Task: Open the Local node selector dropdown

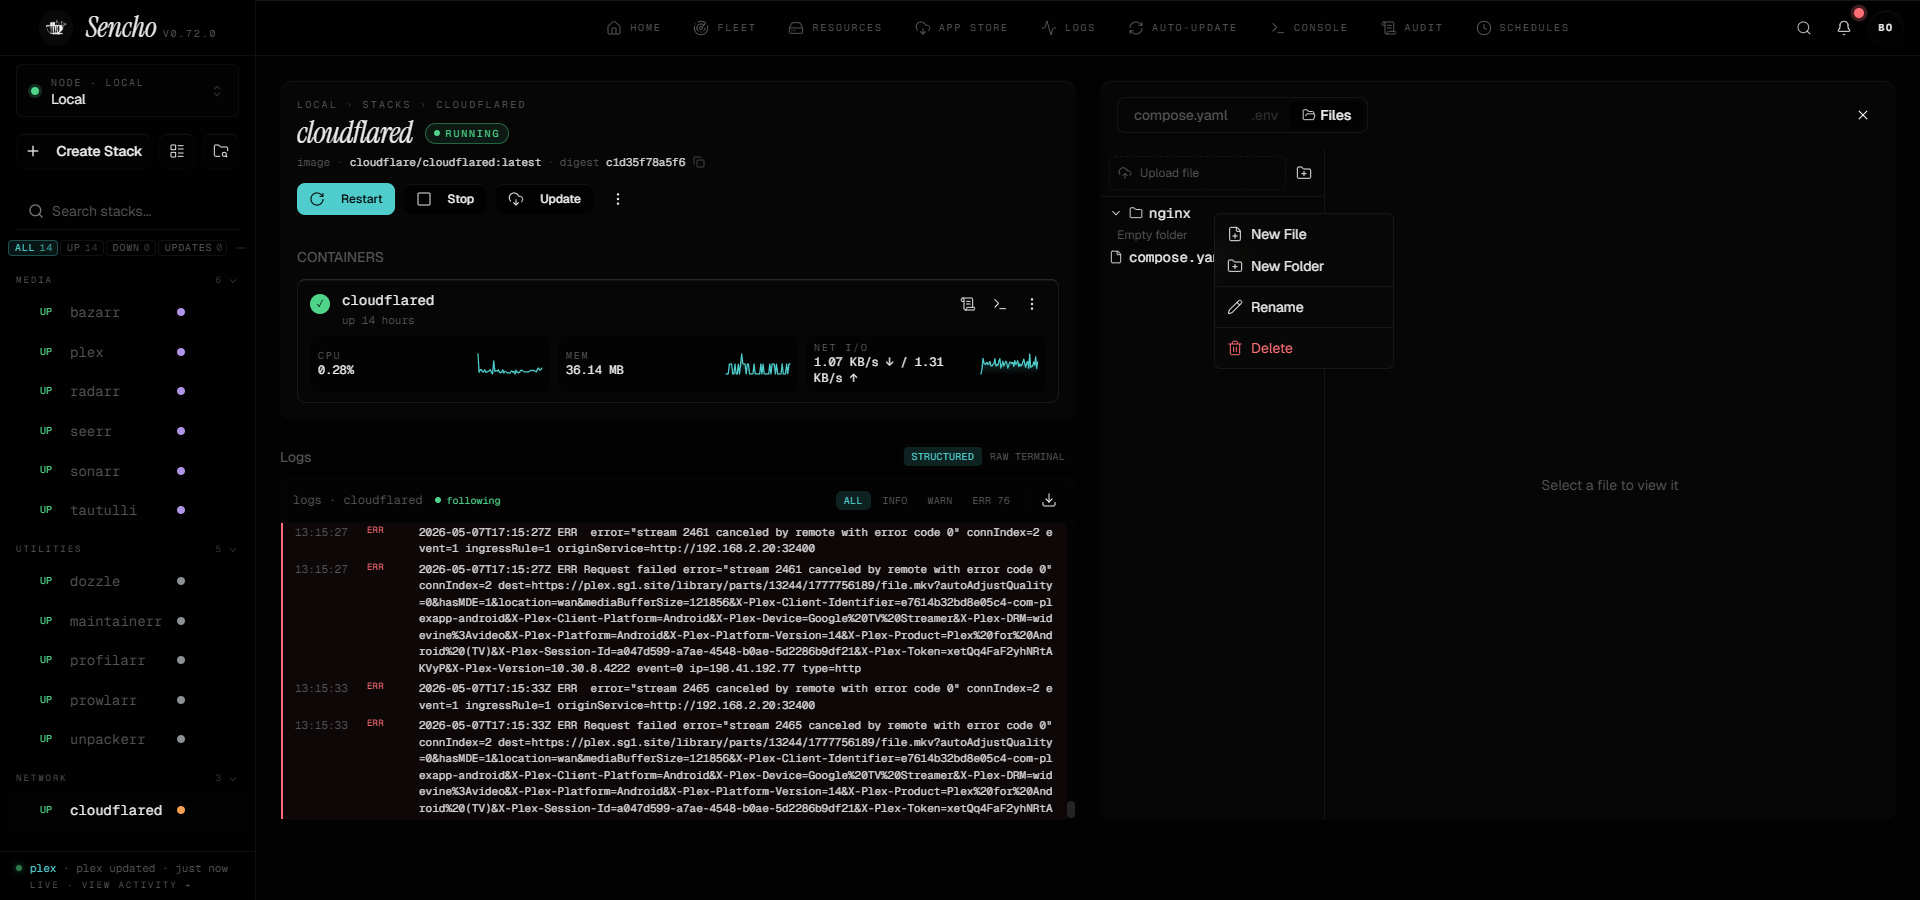Action: coord(127,91)
